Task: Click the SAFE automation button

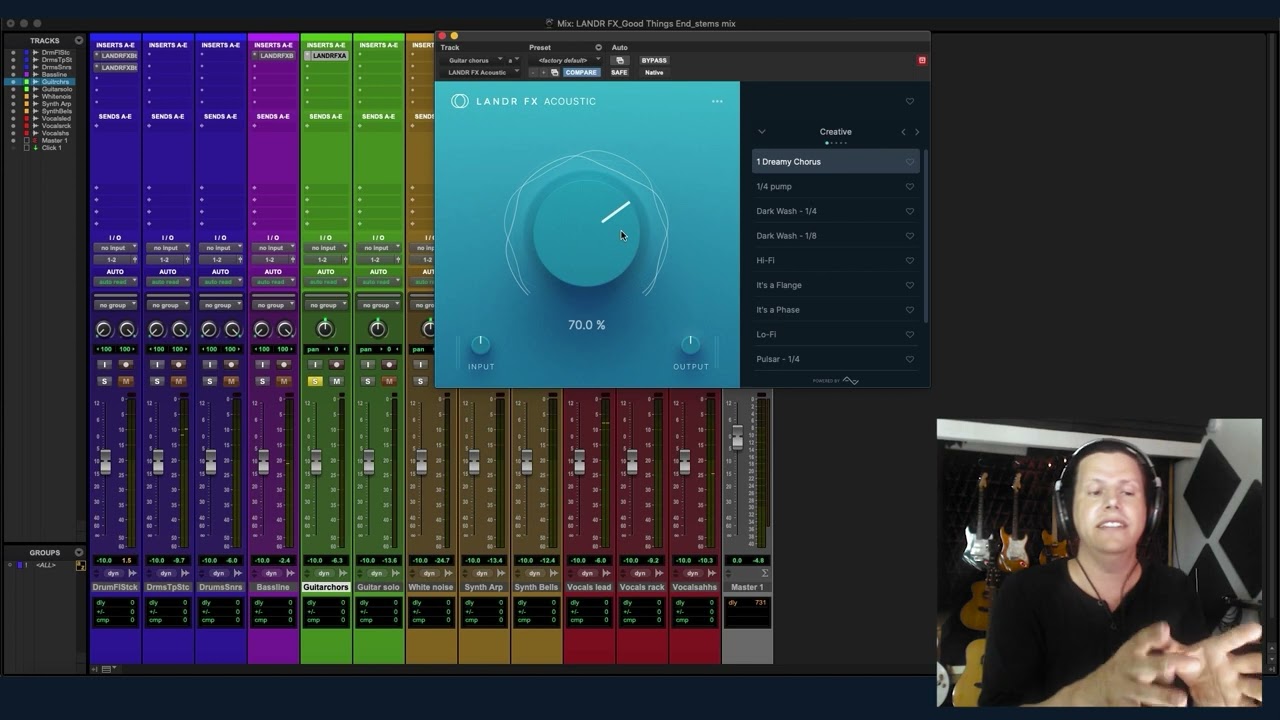Action: (x=619, y=72)
